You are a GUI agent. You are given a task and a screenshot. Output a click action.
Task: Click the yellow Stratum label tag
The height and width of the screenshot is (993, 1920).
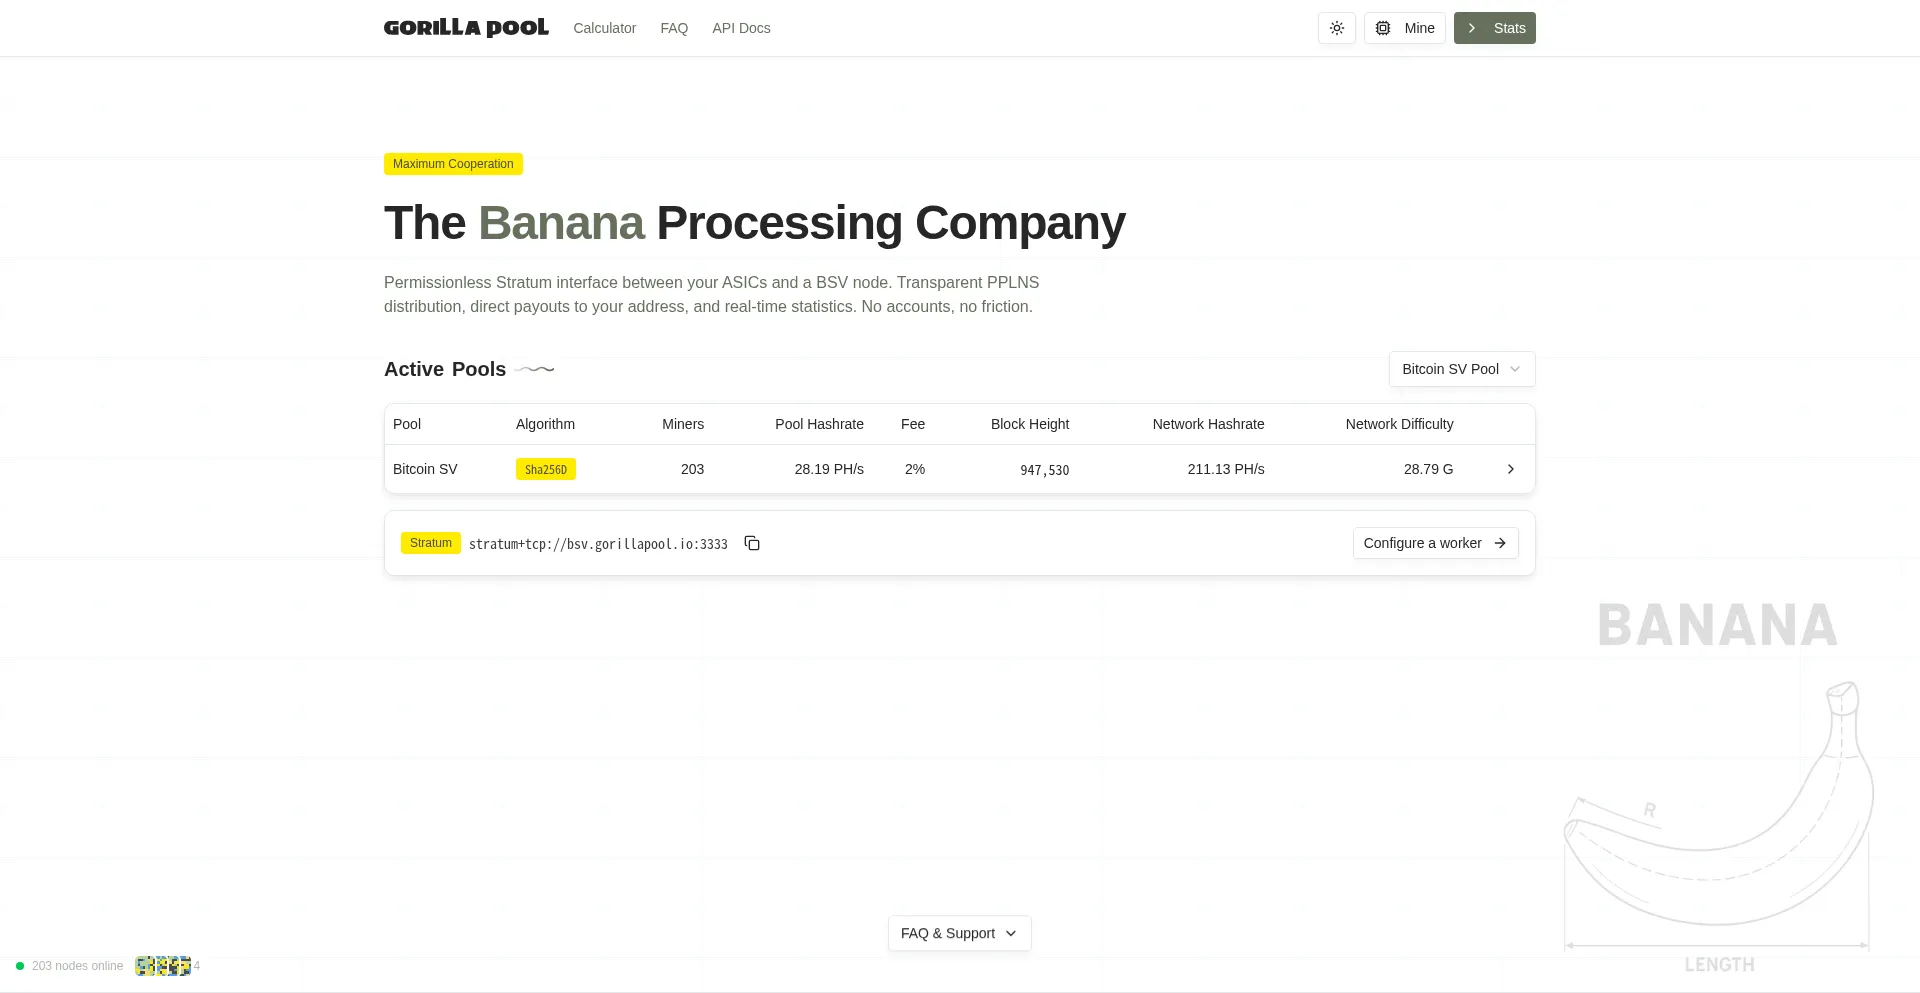431,543
